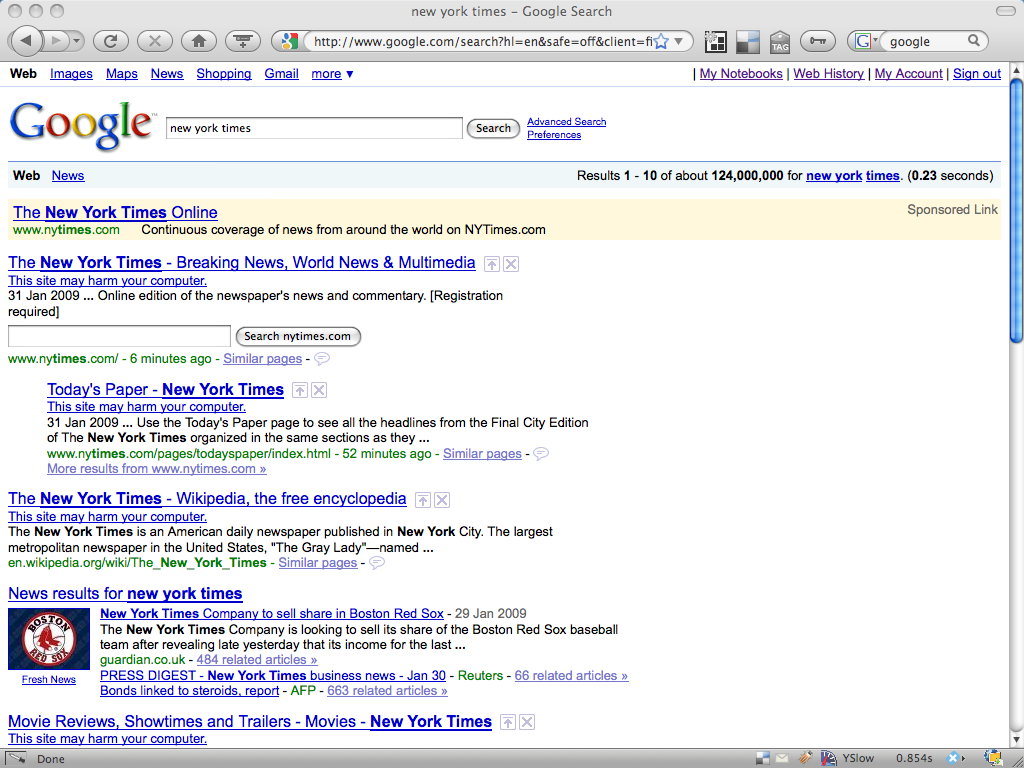The image size is (1024, 768).
Task: Click the Delicious bookmarks toolbar icon
Action: 748,42
